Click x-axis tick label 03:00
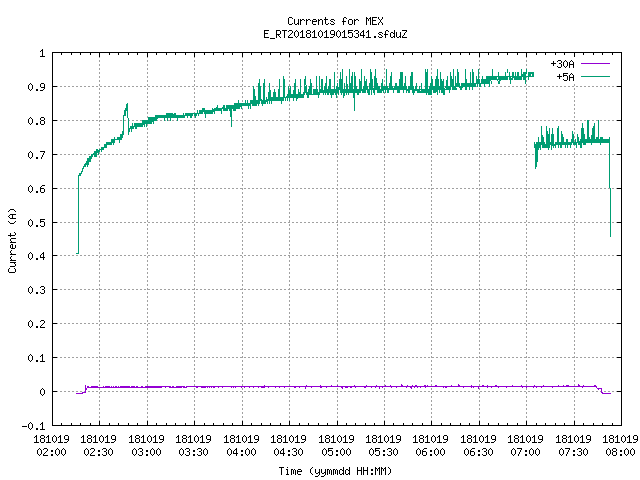Image resolution: width=640 pixels, height=480 pixels. click(x=146, y=452)
